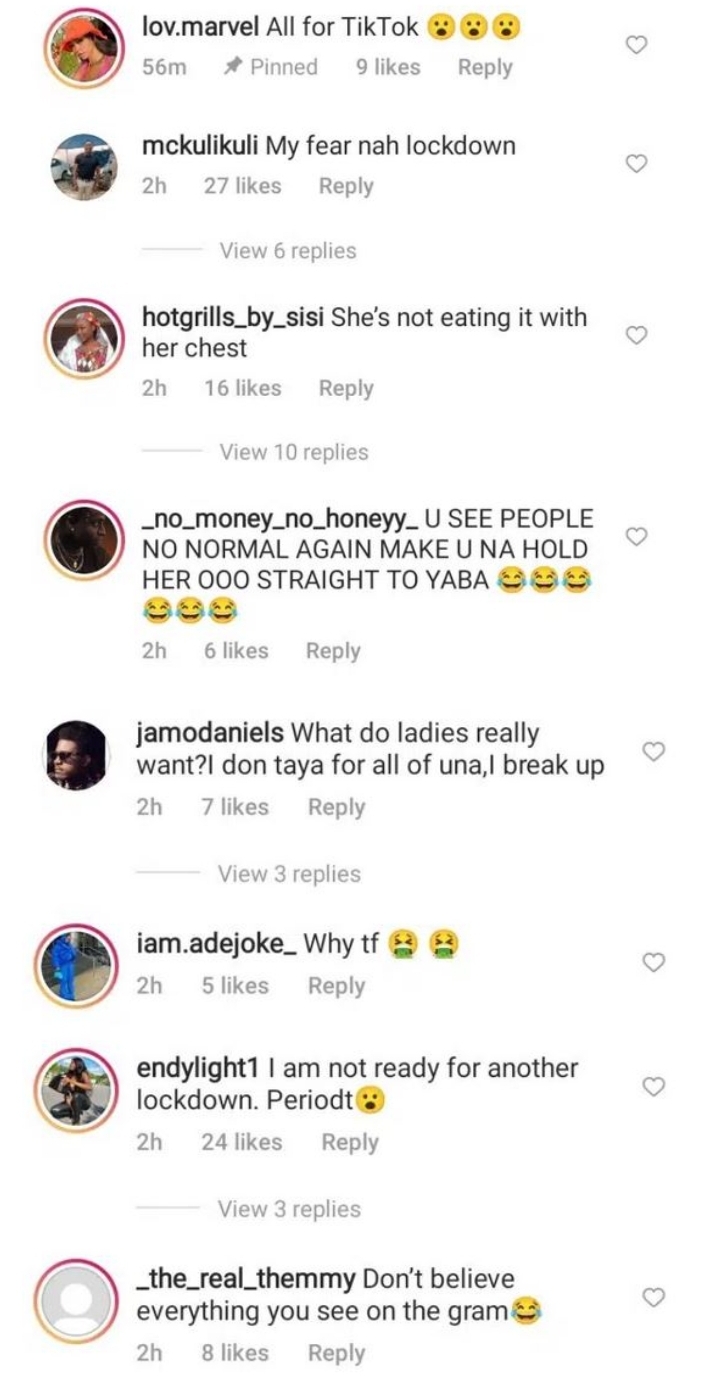Open the endylight1 username link
Screen dimensions: 704x1391
(x=195, y=1068)
